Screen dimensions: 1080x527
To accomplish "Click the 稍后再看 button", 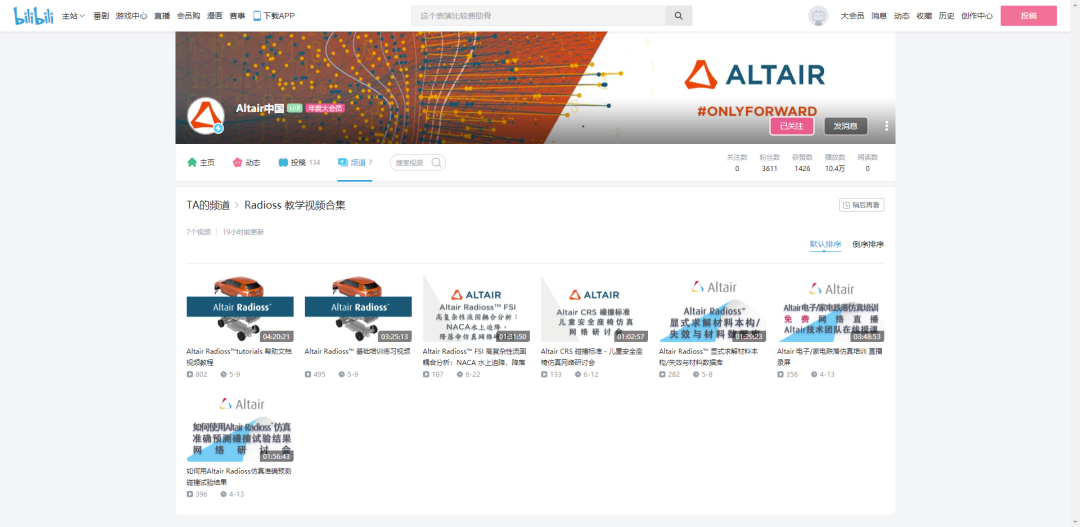I will point(862,205).
